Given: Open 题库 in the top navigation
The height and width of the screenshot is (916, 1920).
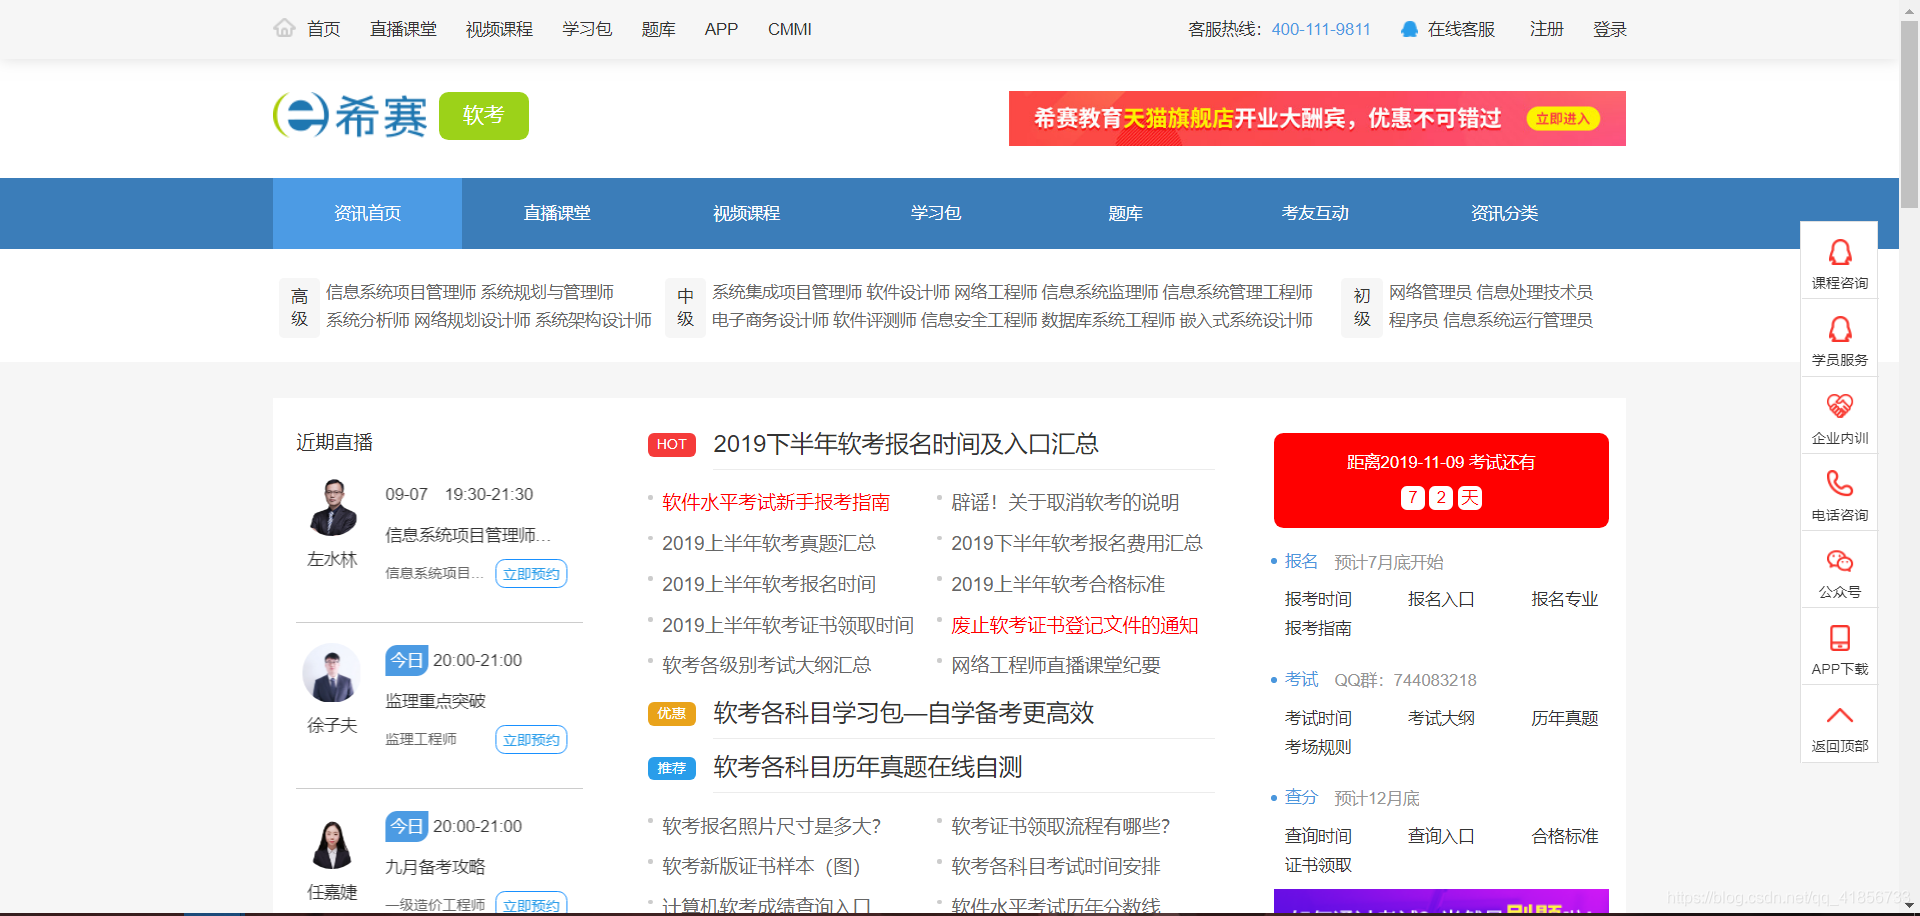Looking at the screenshot, I should [x=658, y=29].
